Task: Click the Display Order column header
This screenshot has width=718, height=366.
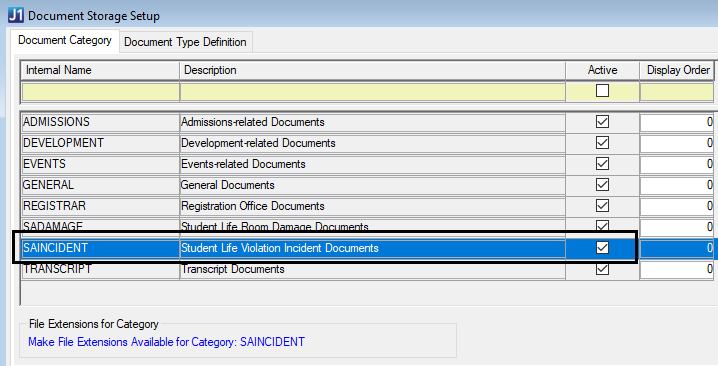Action: point(677,71)
